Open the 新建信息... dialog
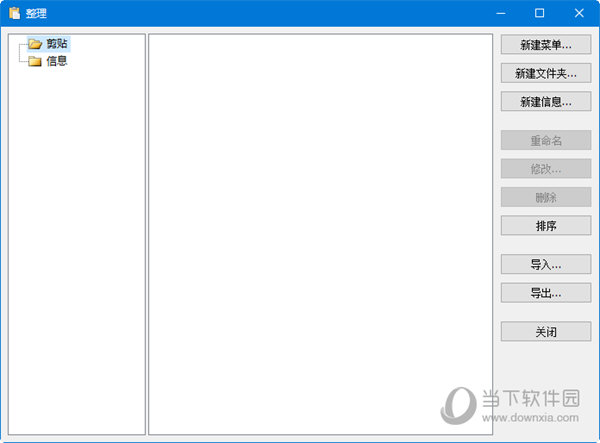This screenshot has height=443, width=600. 546,101
